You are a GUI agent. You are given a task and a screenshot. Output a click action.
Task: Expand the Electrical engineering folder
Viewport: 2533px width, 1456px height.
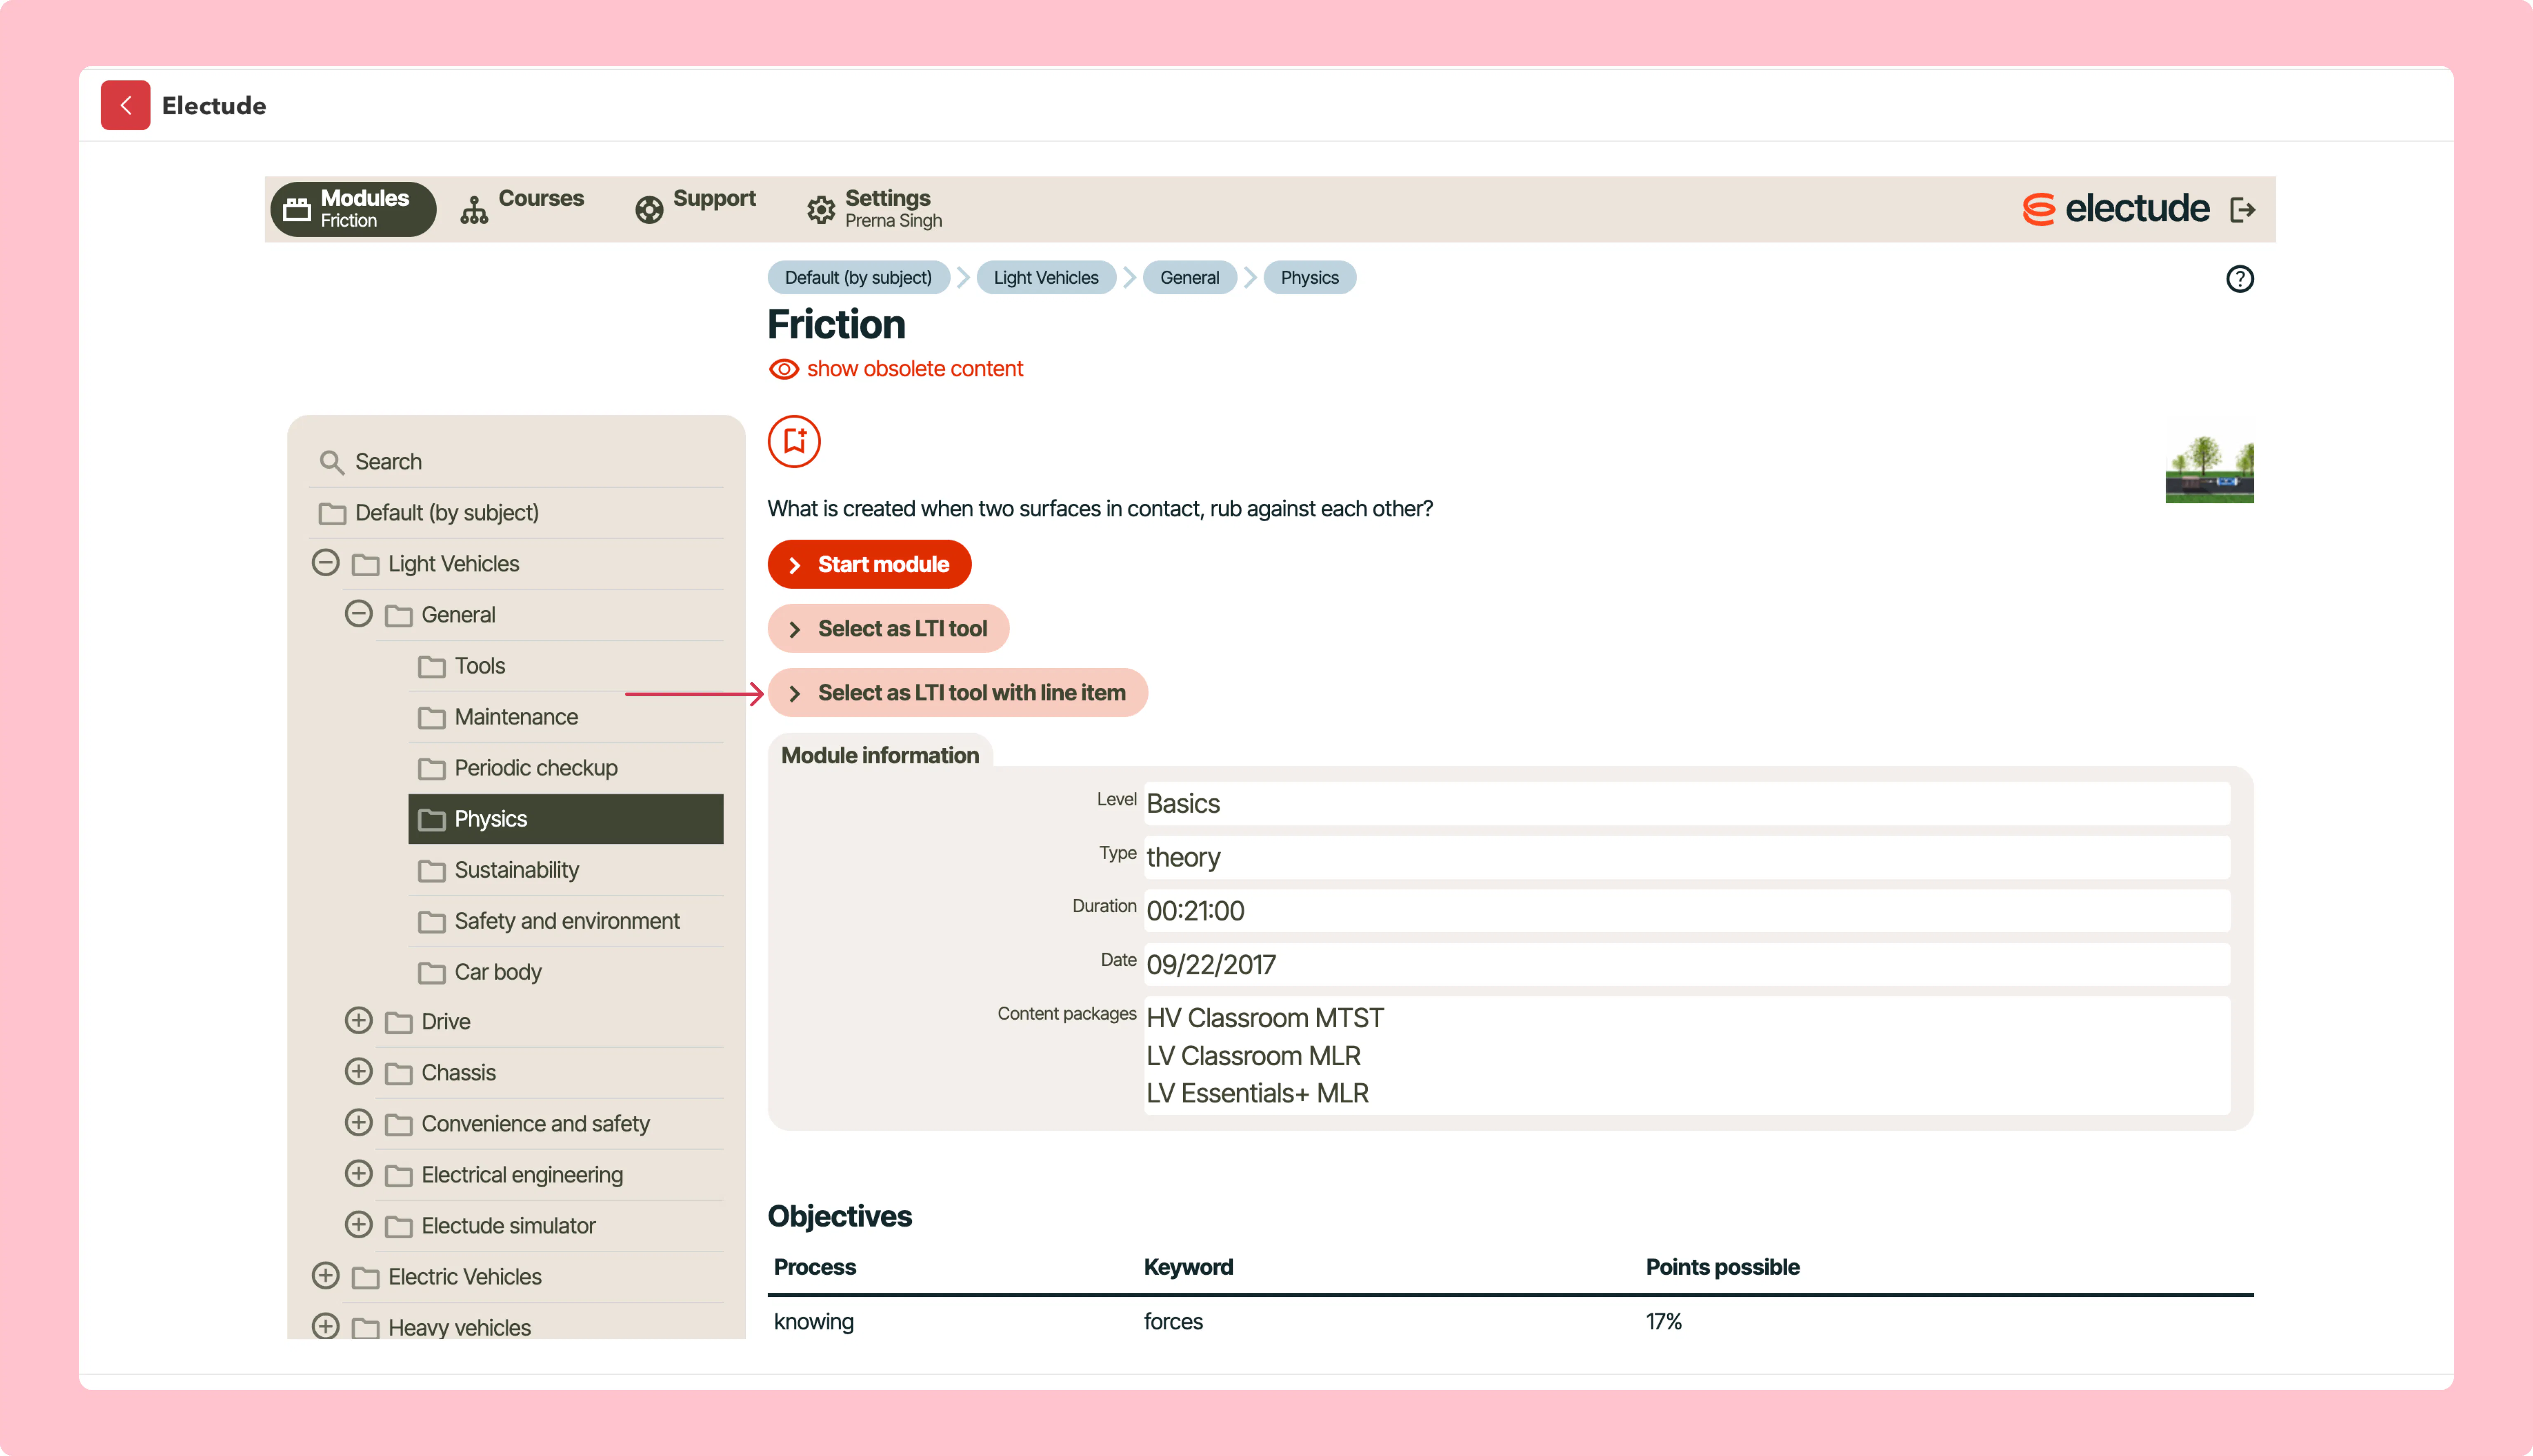[x=358, y=1174]
